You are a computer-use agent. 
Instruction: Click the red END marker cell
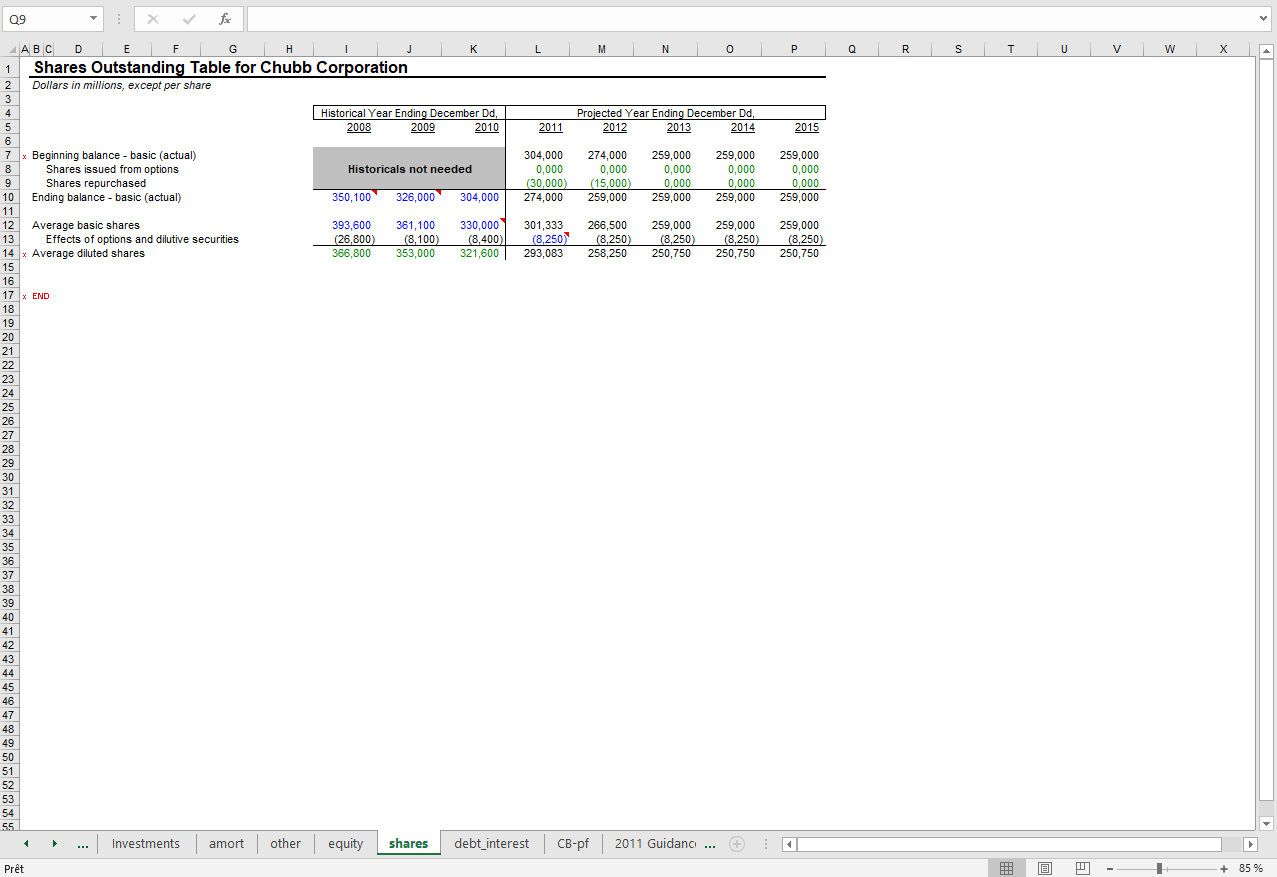(x=41, y=296)
